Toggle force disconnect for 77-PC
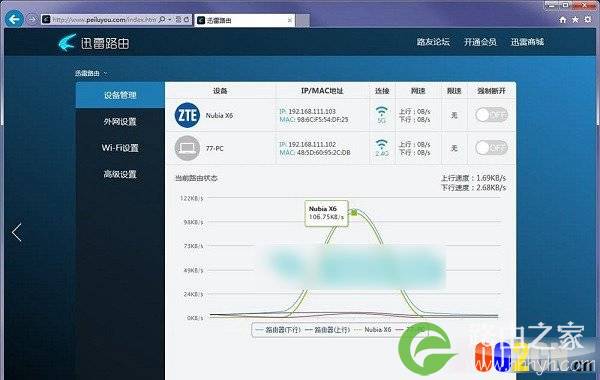The image size is (600, 380). coord(491,148)
